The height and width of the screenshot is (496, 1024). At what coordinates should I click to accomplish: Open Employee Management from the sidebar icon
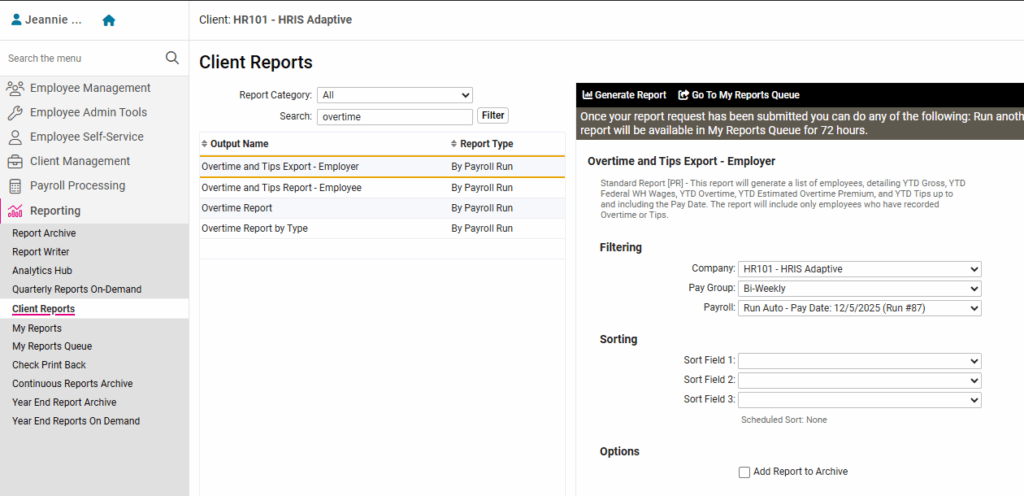click(15, 88)
